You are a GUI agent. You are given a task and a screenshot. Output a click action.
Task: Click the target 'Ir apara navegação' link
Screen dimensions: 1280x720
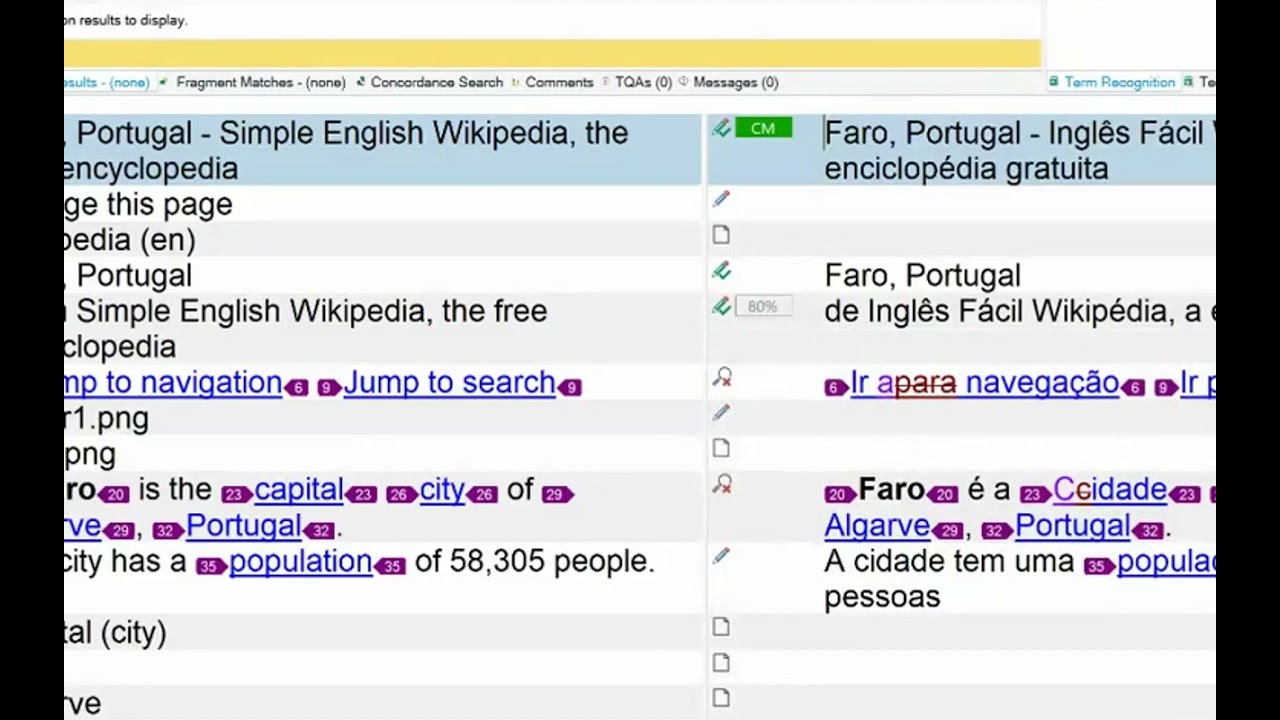point(984,382)
